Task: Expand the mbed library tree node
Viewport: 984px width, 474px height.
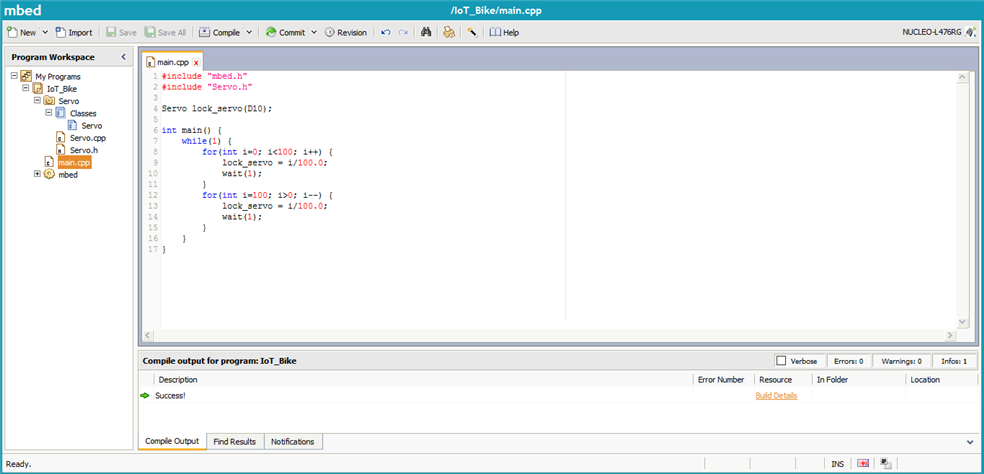Action: tap(38, 174)
